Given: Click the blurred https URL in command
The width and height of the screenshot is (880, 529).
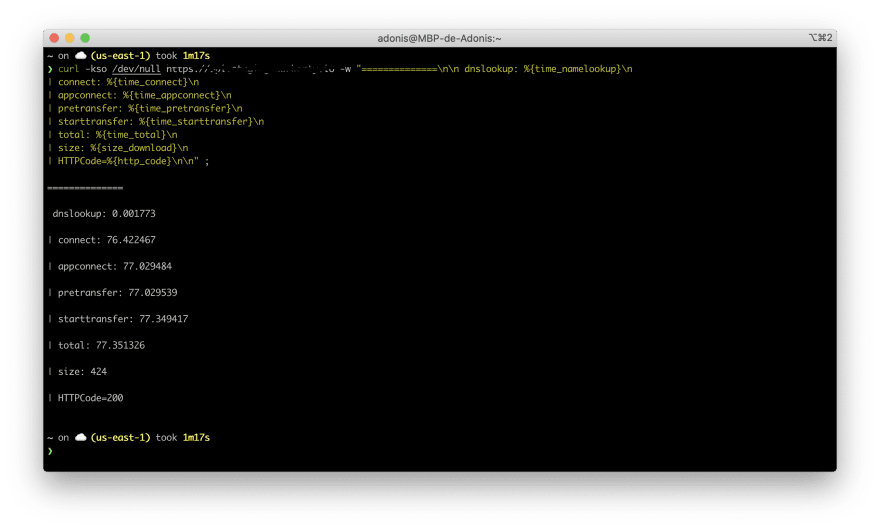Looking at the screenshot, I should pos(250,69).
